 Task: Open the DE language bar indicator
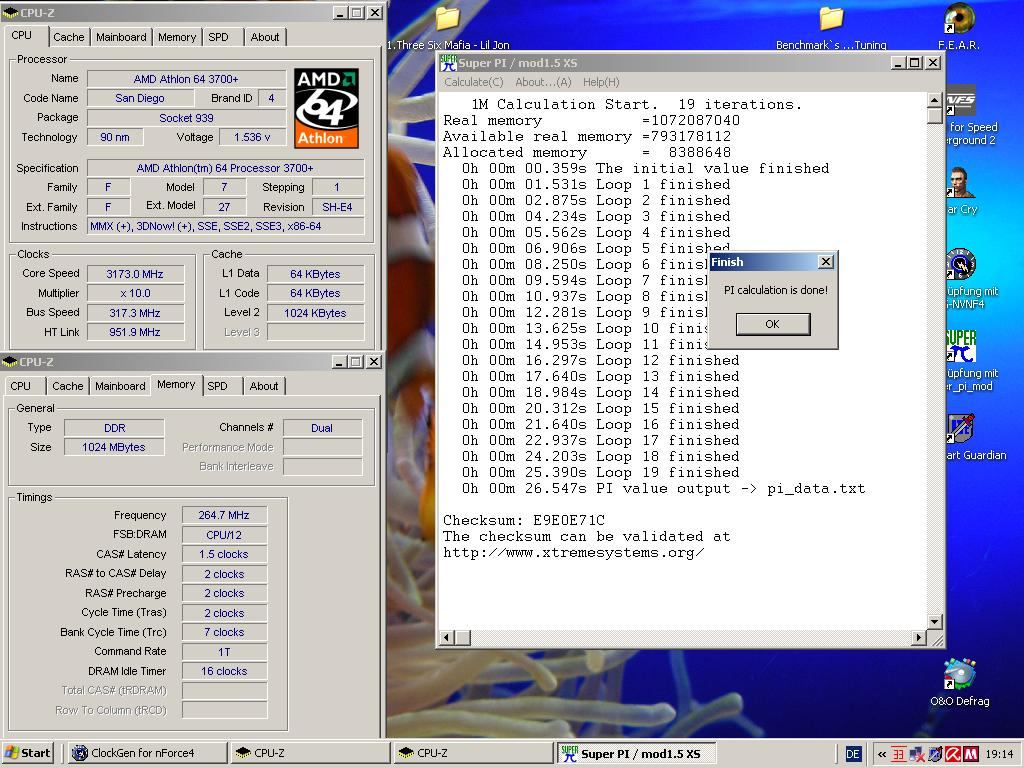pyautogui.click(x=853, y=754)
